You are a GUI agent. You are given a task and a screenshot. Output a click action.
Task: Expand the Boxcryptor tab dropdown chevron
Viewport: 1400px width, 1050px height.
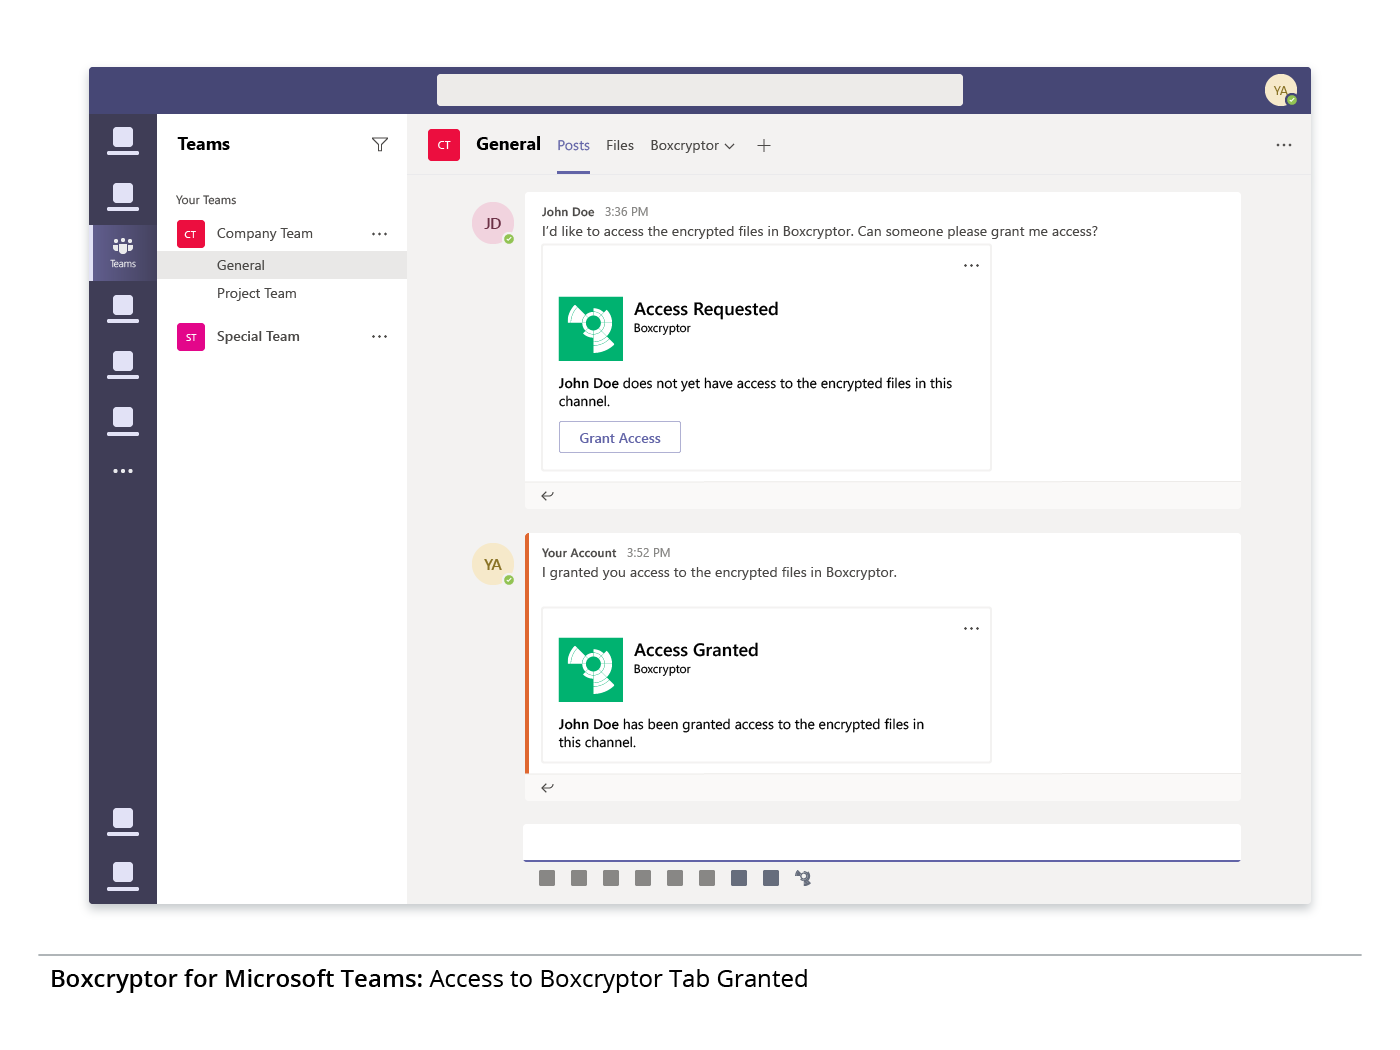click(x=730, y=146)
